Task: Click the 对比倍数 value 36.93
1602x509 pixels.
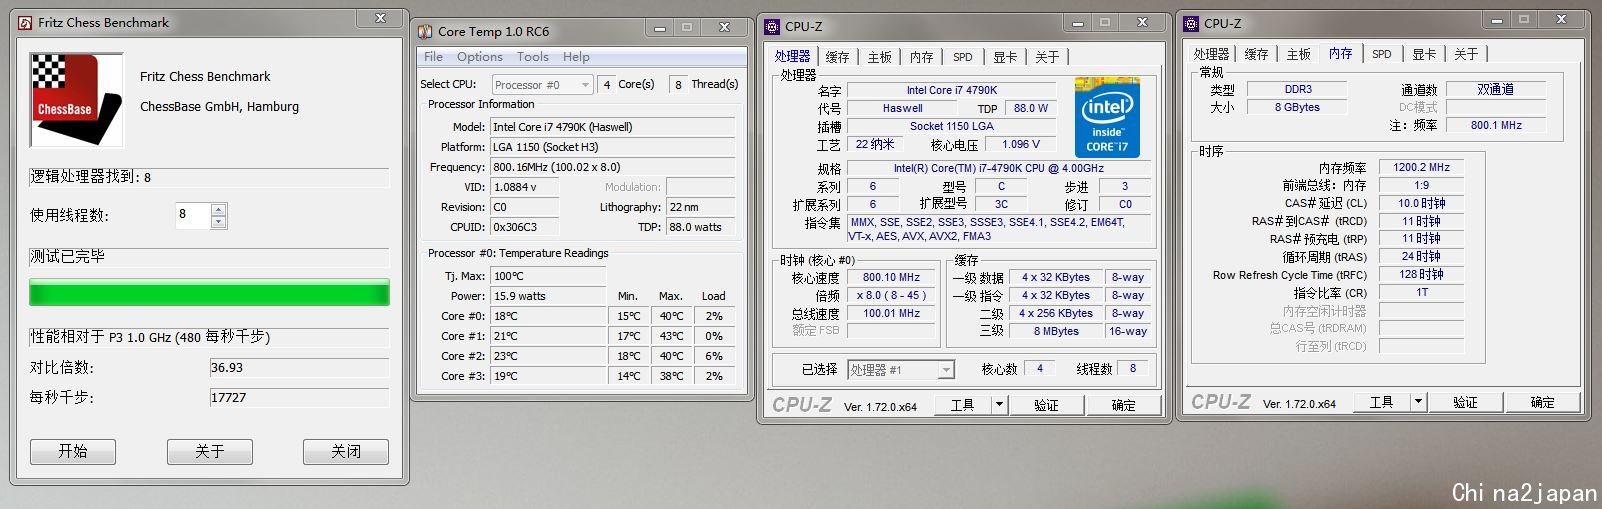Action: 299,367
